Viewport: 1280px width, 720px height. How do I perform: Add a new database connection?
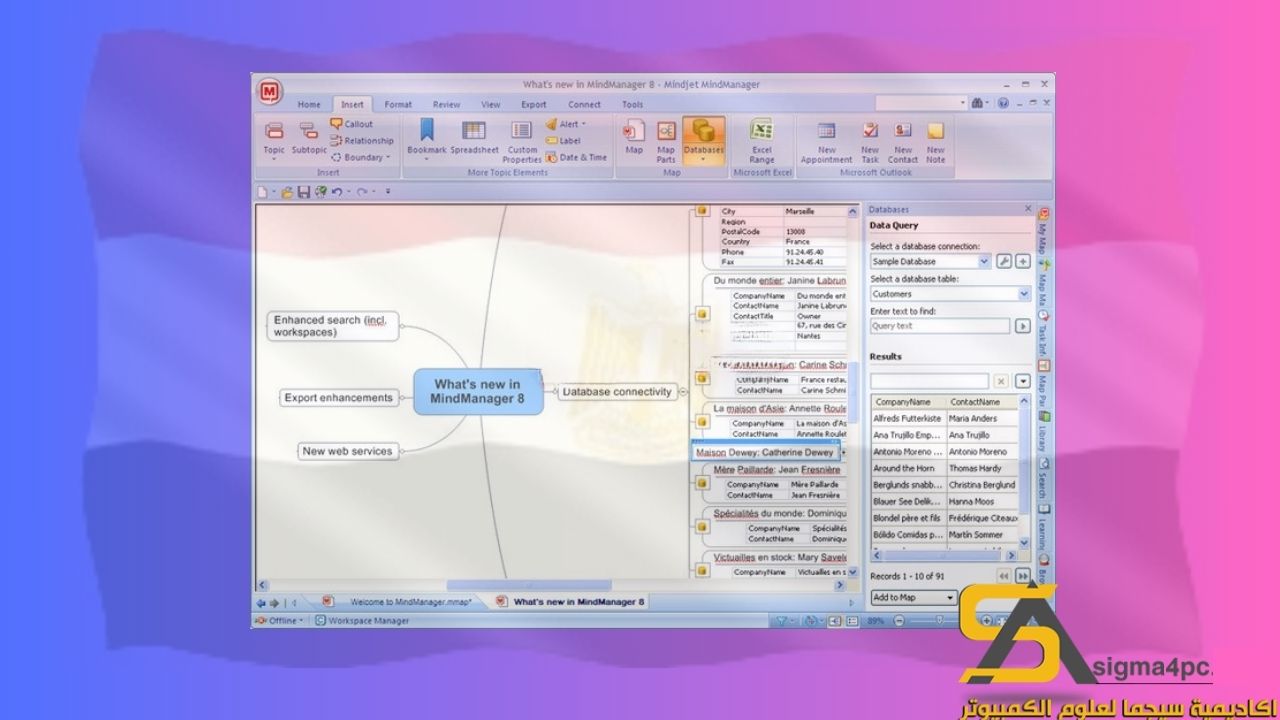(x=1023, y=261)
